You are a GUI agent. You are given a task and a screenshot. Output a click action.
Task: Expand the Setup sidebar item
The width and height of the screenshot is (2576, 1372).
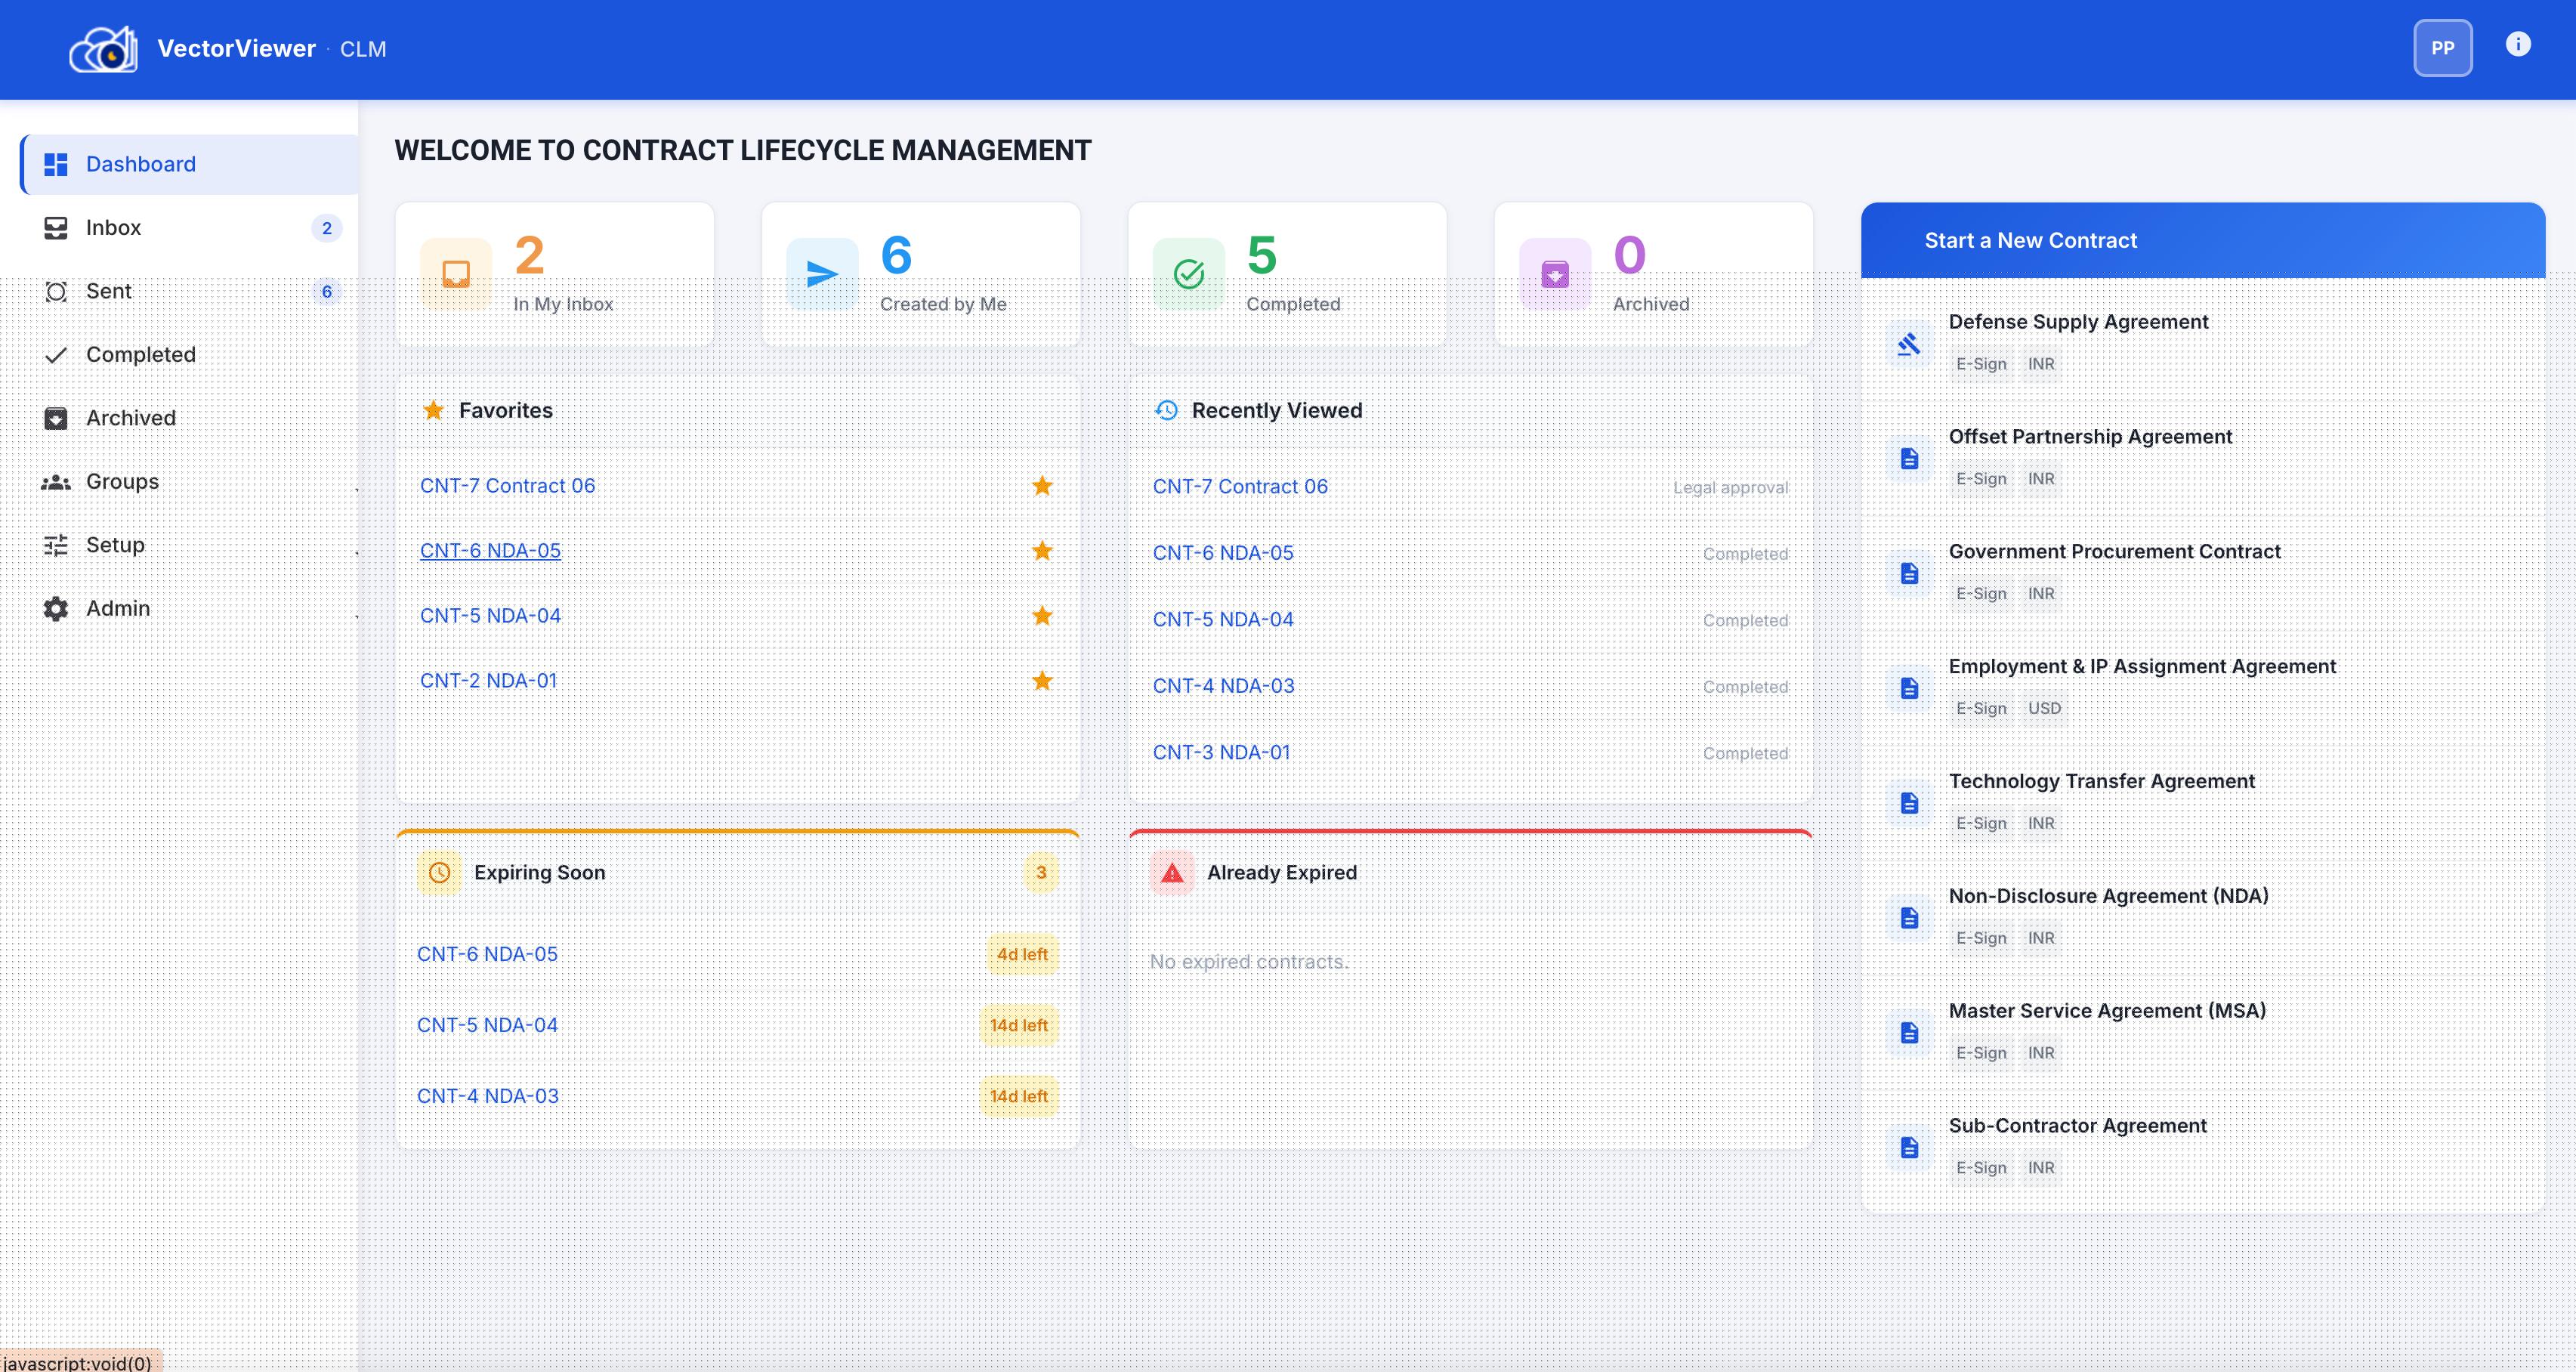pyautogui.click(x=190, y=545)
